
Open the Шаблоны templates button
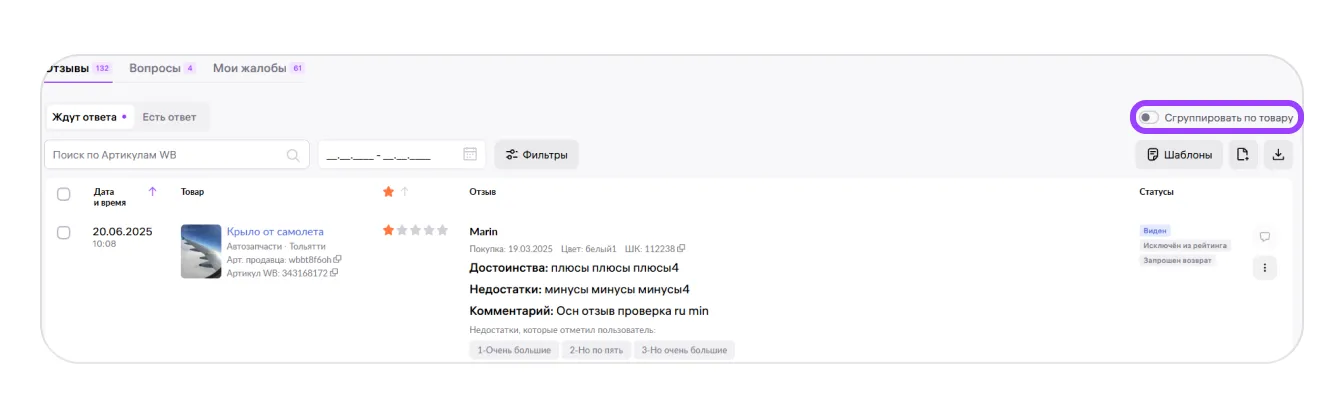click(x=1179, y=155)
